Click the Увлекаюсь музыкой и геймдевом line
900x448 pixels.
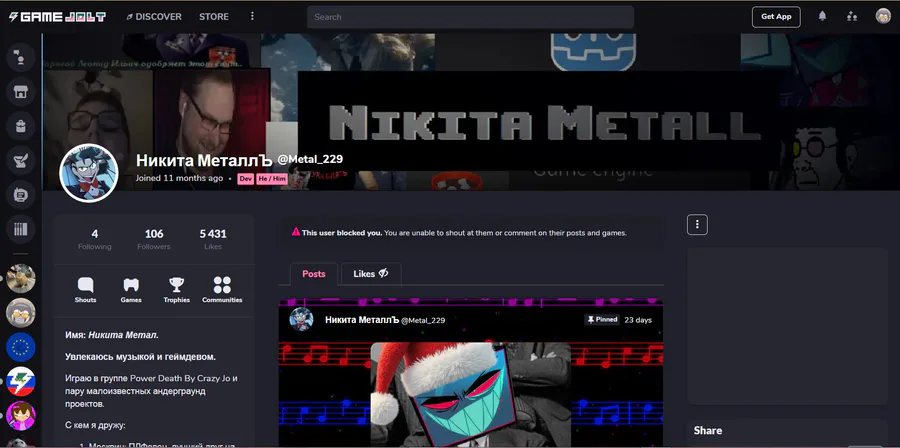pos(141,357)
